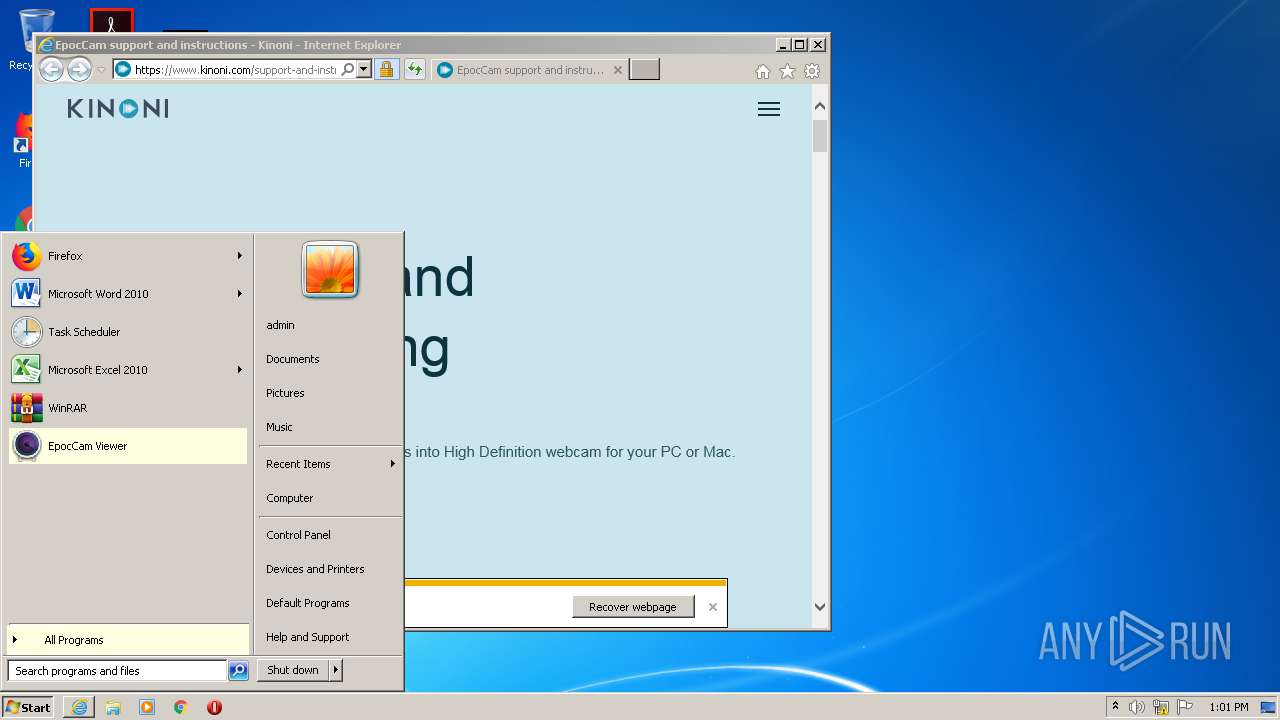Click the Start menu search magnifier icon

(238, 671)
